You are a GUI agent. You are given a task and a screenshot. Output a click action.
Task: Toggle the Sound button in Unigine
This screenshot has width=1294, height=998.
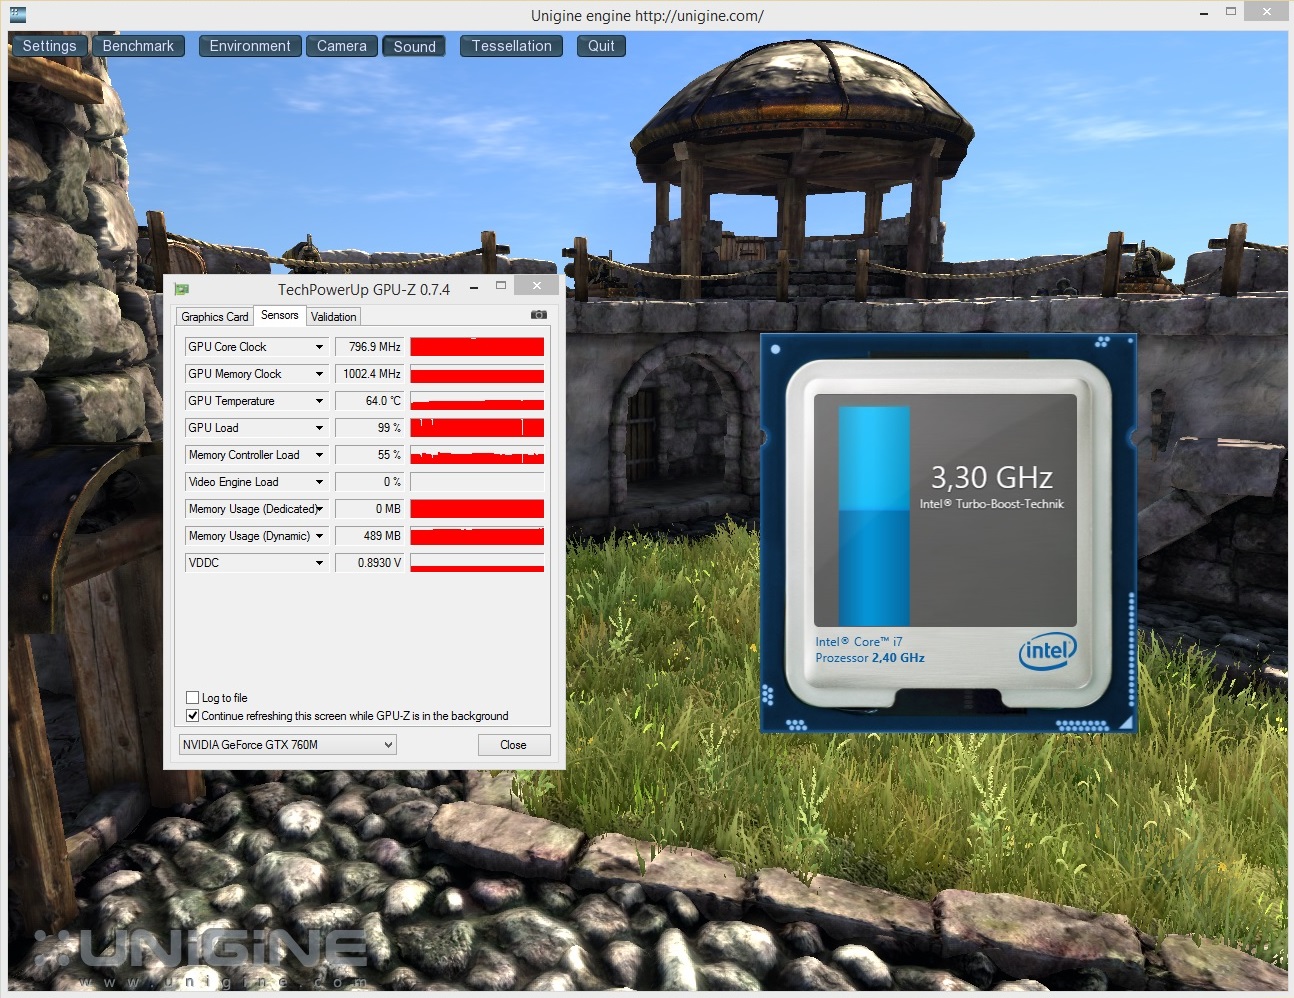(x=415, y=46)
